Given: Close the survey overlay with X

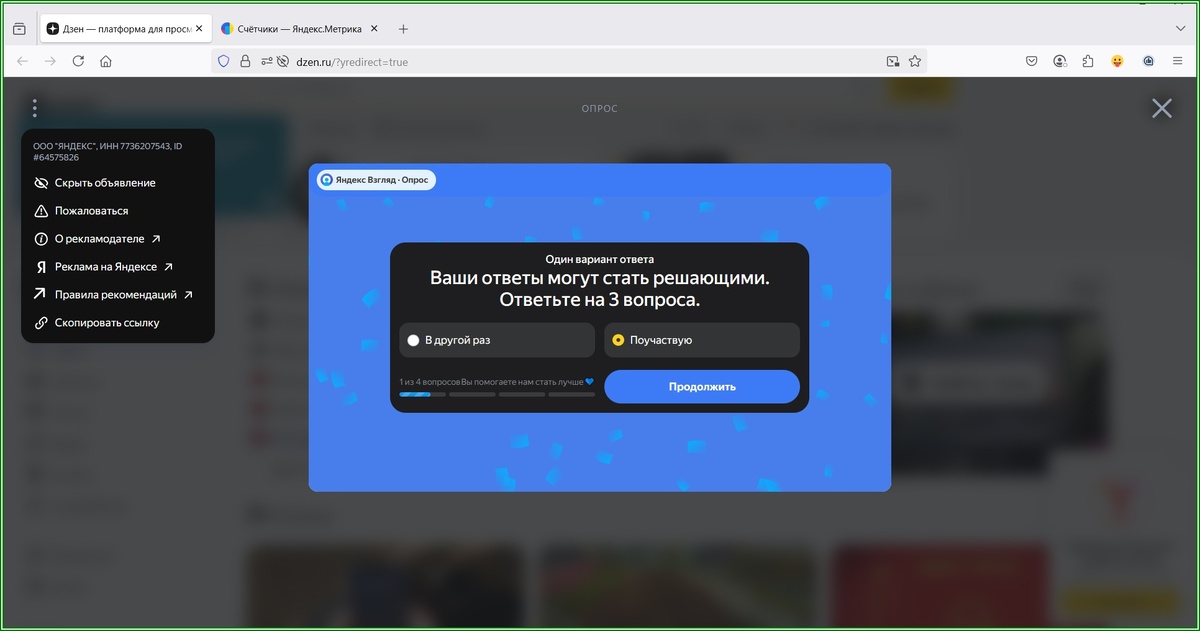Looking at the screenshot, I should tap(1161, 108).
